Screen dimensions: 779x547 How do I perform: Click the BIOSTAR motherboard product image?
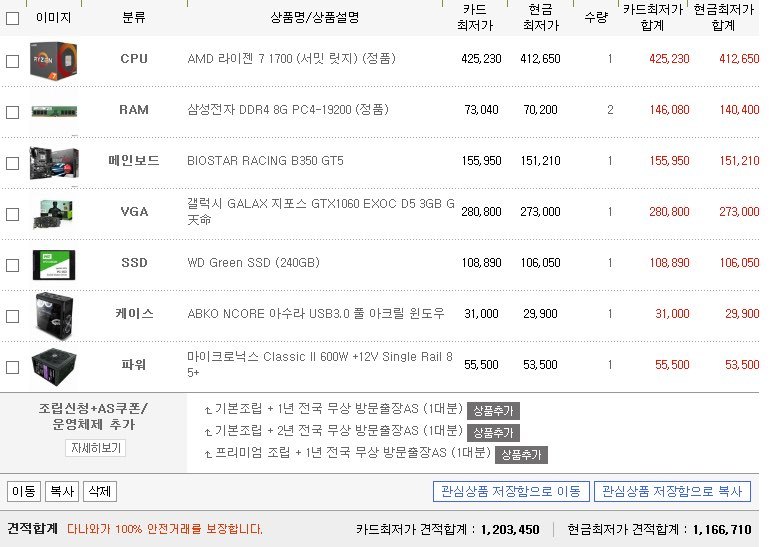click(x=53, y=162)
